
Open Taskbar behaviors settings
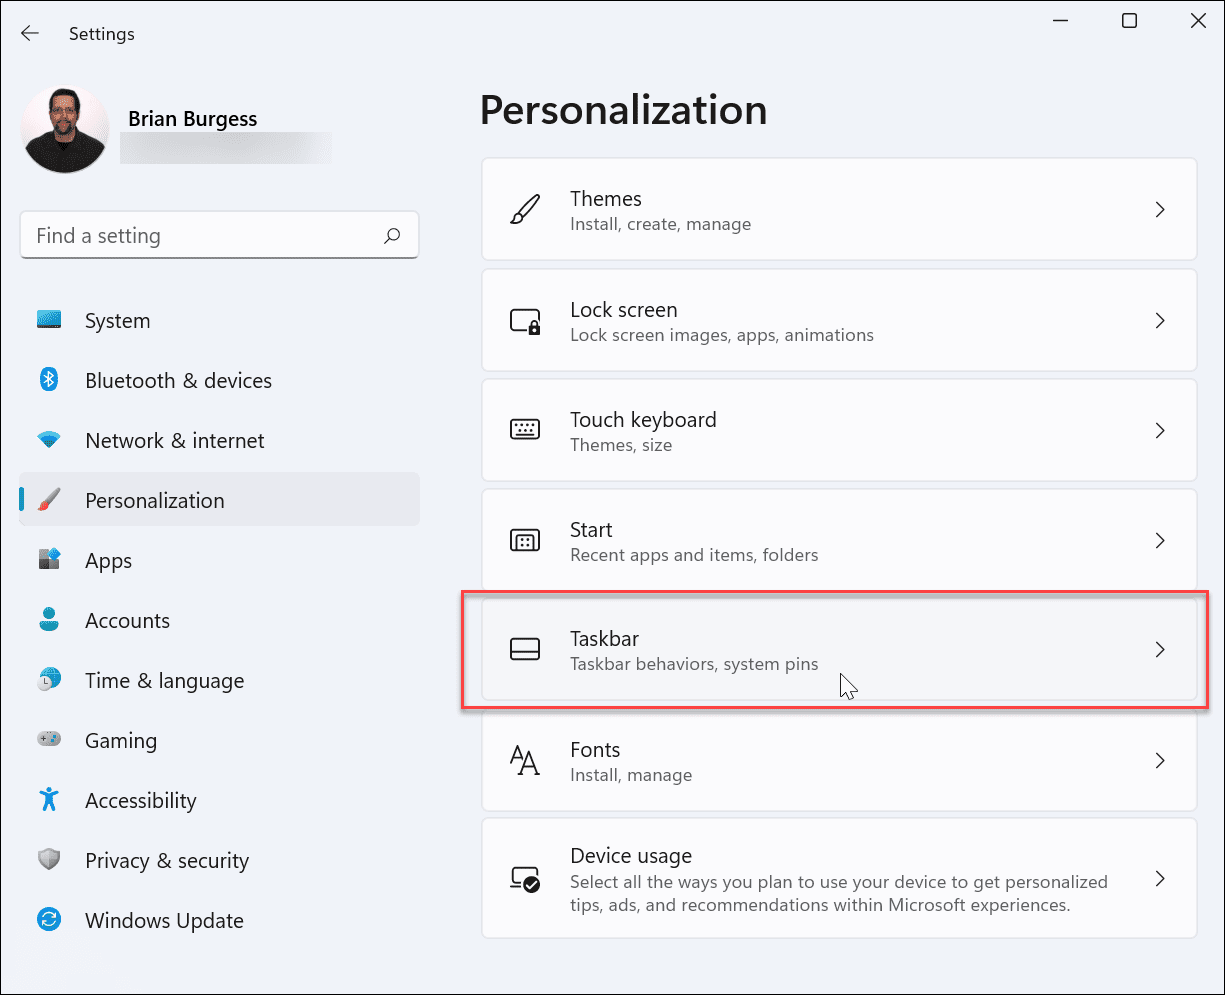[x=840, y=650]
